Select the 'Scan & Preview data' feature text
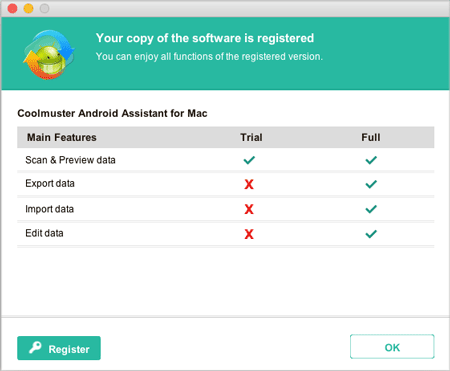Image resolution: width=450 pixels, height=371 pixels. [70, 160]
